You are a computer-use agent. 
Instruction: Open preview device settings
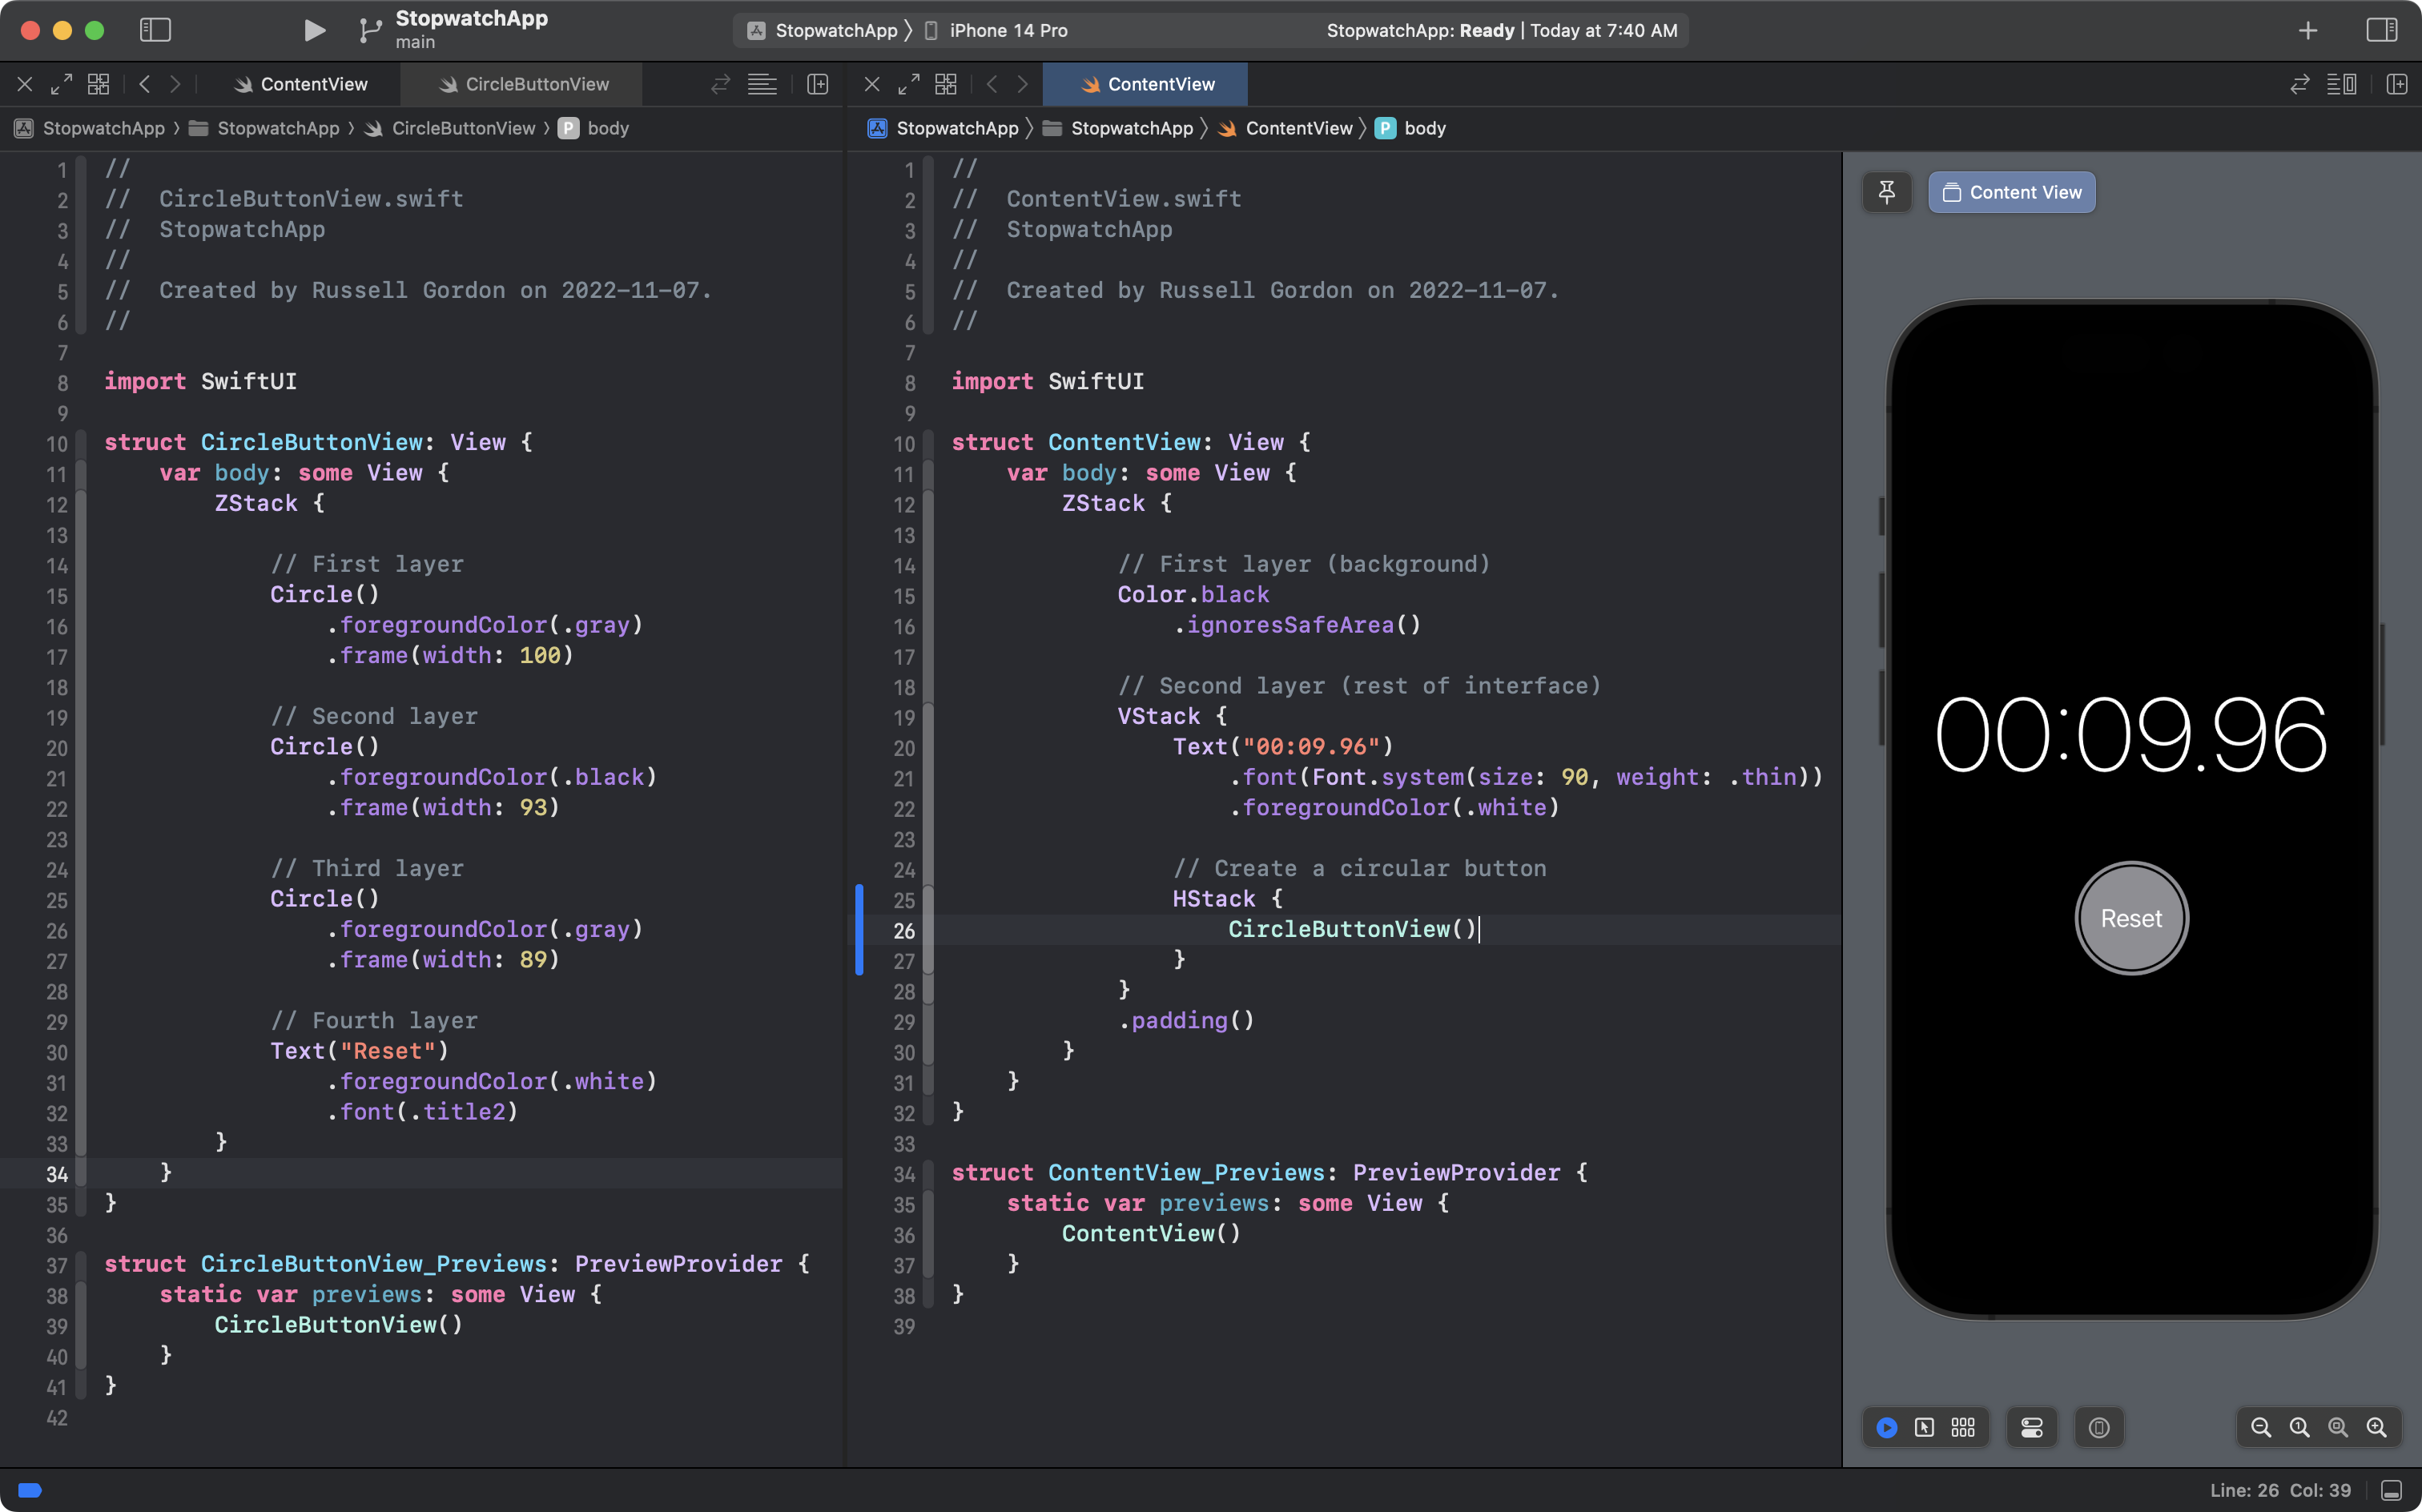(x=2098, y=1427)
